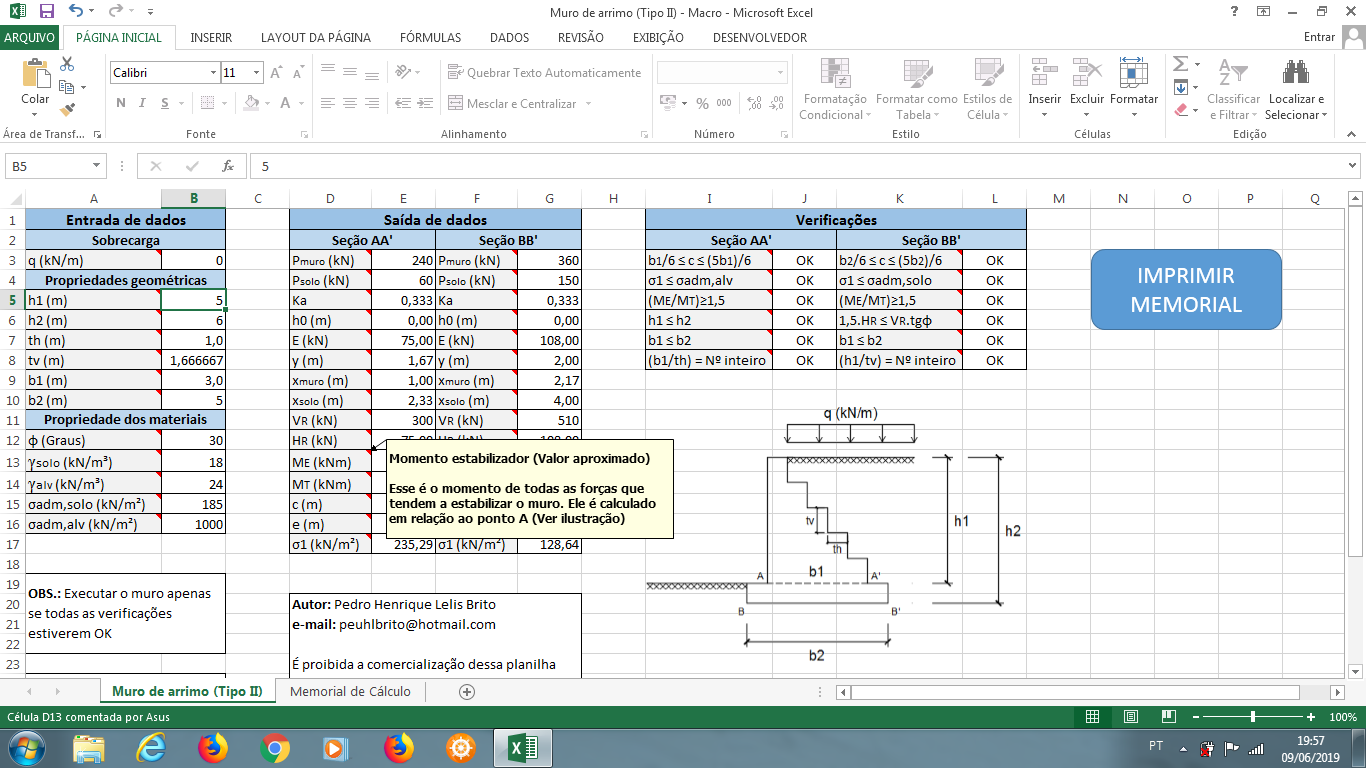
Task: Click the text orientation icon
Action: pyautogui.click(x=403, y=73)
